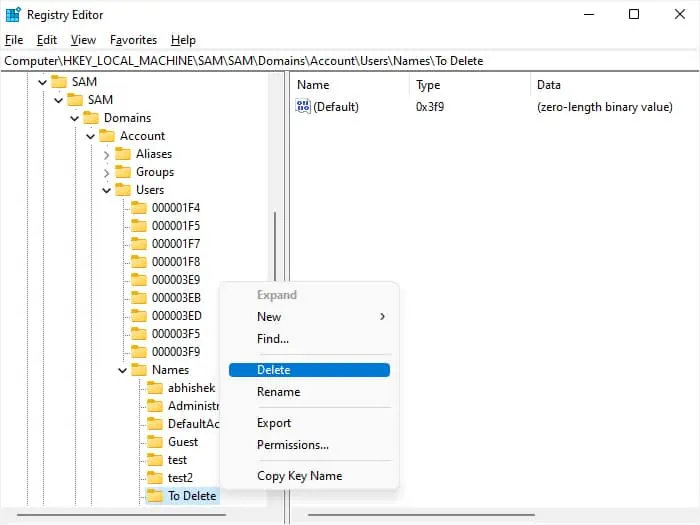Click the folder icon of key 000003F5

click(139, 334)
